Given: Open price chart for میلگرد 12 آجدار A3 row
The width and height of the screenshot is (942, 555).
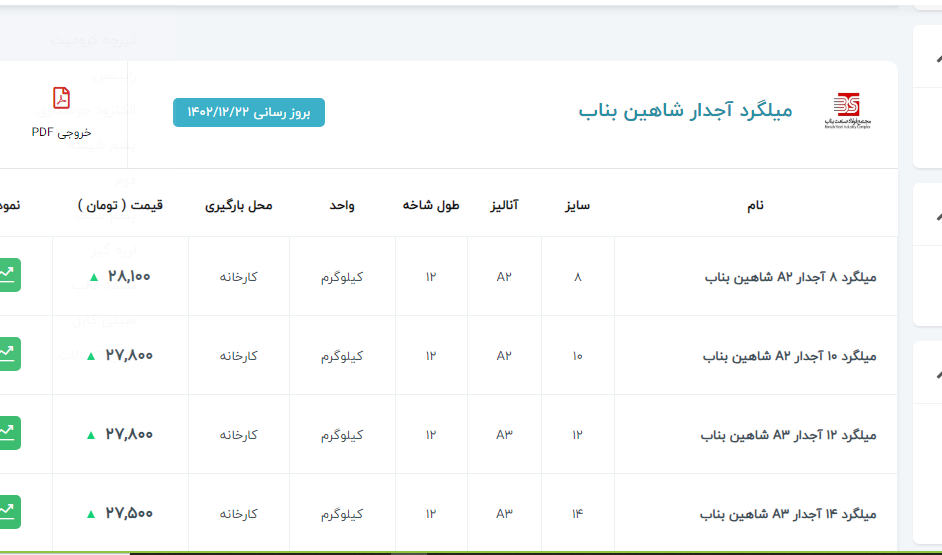Looking at the screenshot, I should (x=8, y=433).
